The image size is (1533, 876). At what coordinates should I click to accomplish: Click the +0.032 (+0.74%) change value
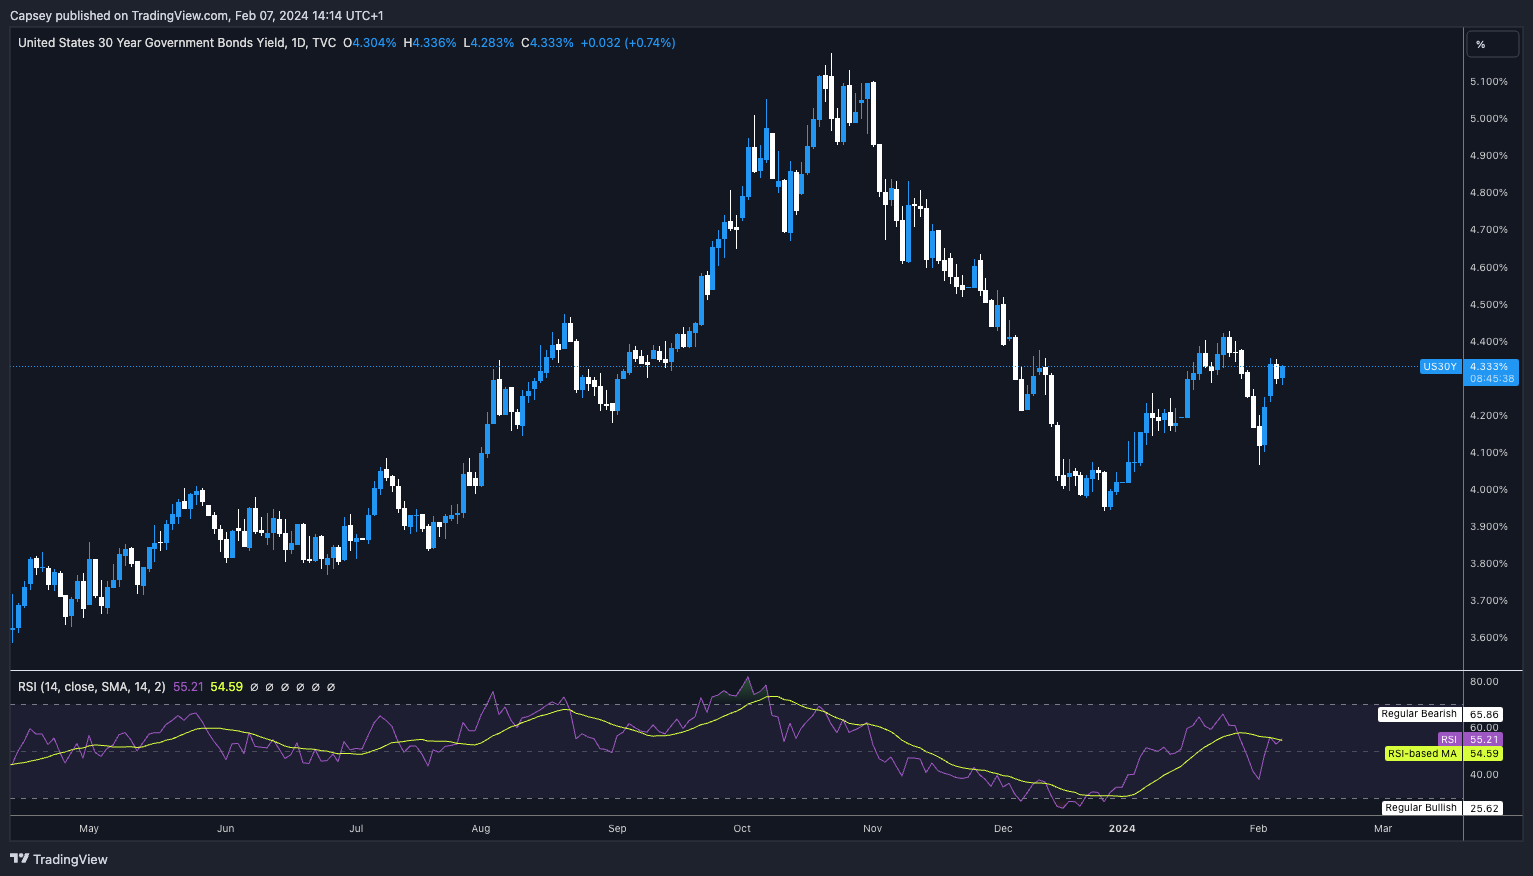[628, 43]
